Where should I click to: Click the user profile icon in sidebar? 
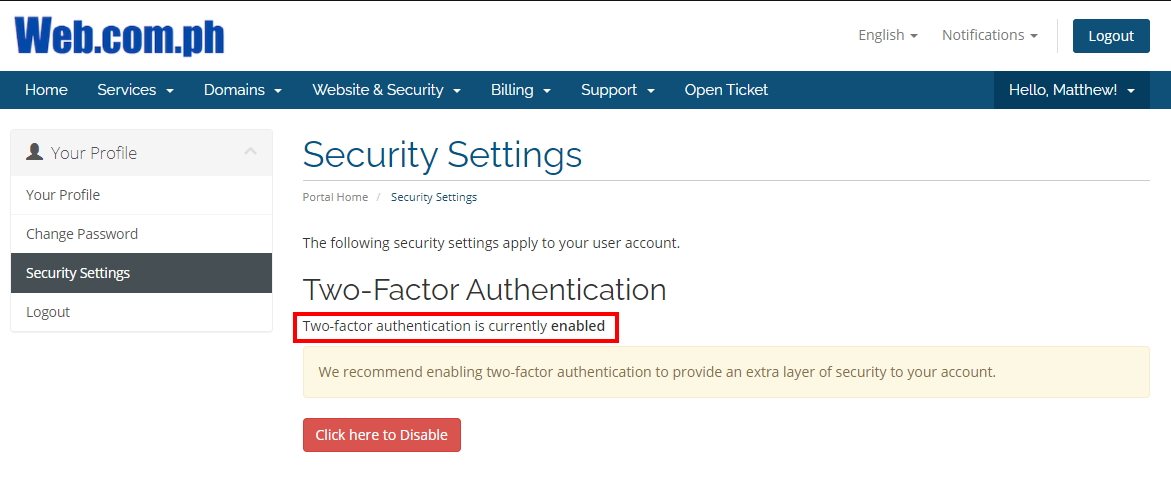pyautogui.click(x=34, y=152)
